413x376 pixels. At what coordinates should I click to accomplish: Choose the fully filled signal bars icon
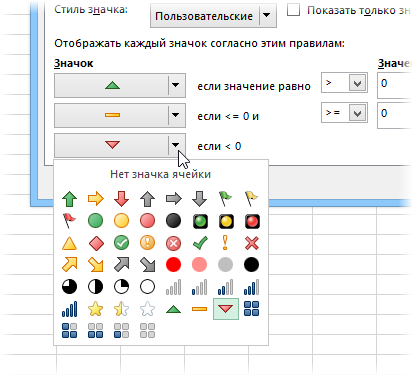tap(70, 309)
